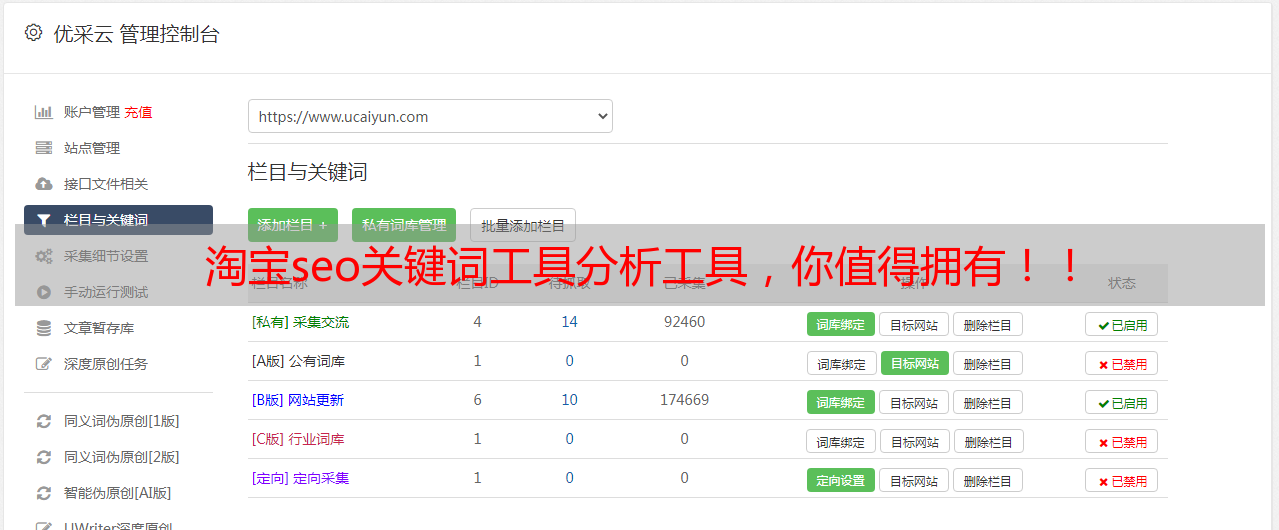The image size is (1279, 530).
Task: Click the edit icon for 深度原创任务
Action: coord(43,364)
